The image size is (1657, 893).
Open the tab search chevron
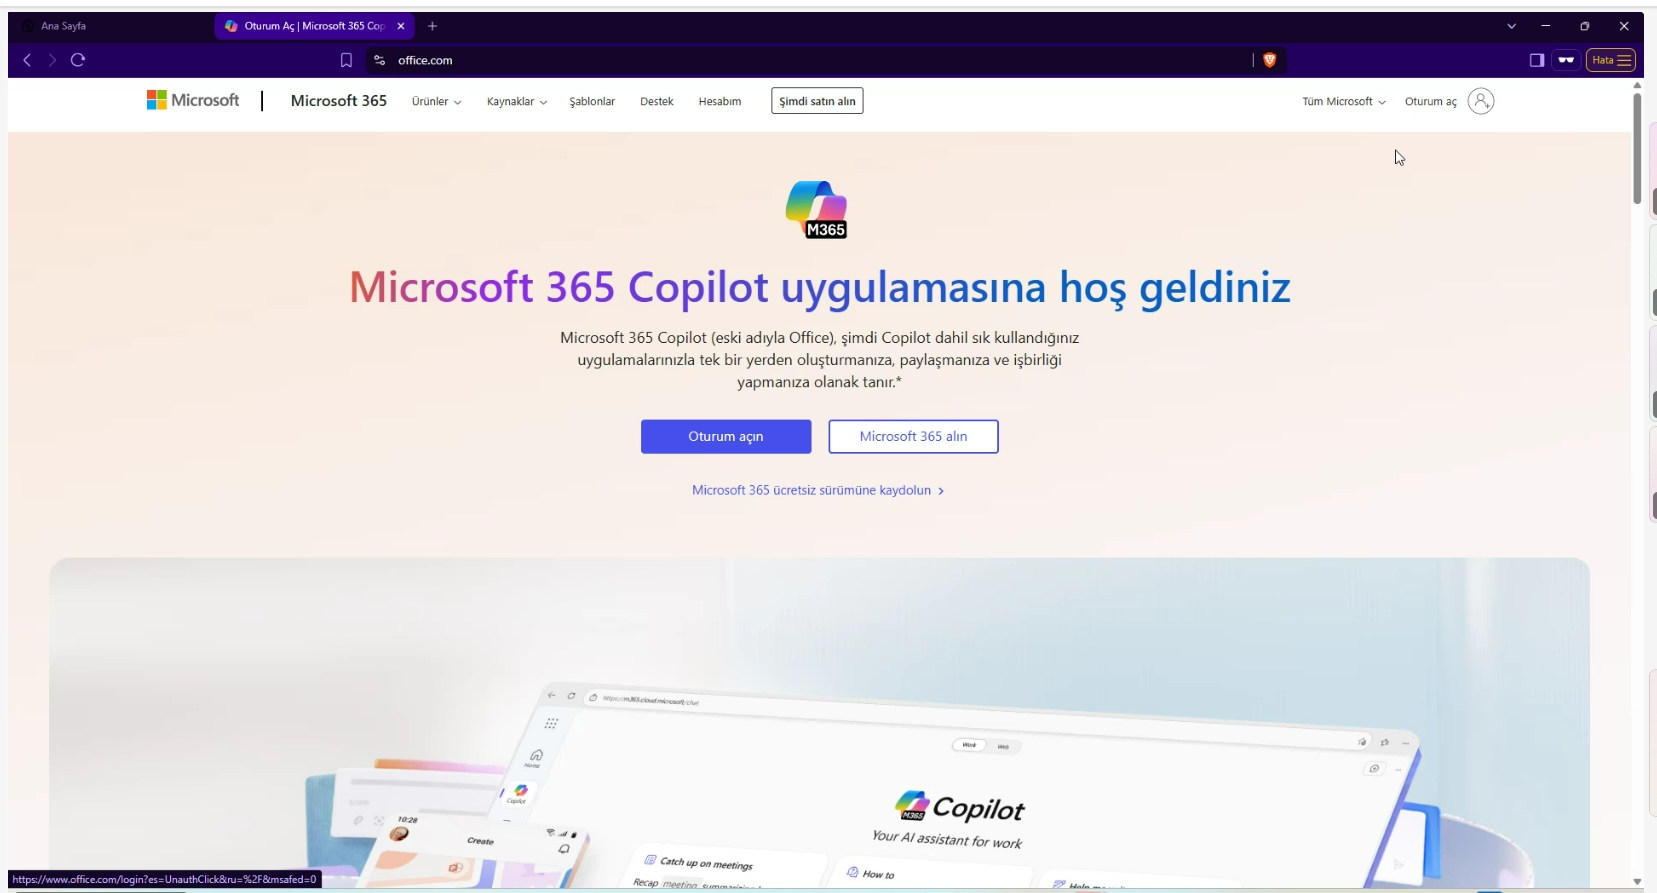coord(1511,26)
